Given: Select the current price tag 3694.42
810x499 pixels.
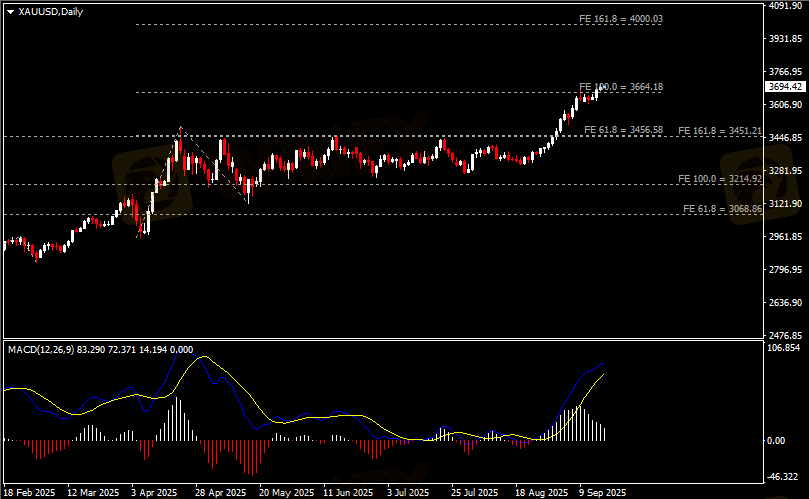Looking at the screenshot, I should tap(785, 87).
